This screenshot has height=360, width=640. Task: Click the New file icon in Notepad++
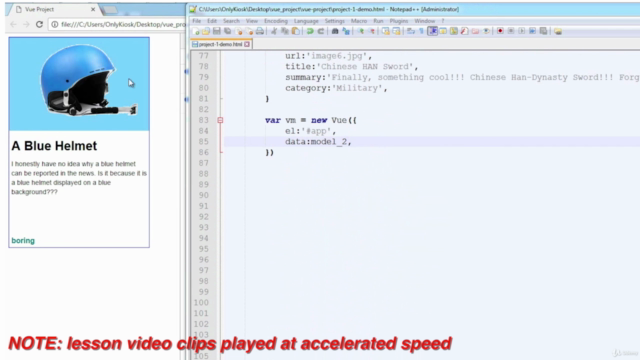pyautogui.click(x=196, y=31)
